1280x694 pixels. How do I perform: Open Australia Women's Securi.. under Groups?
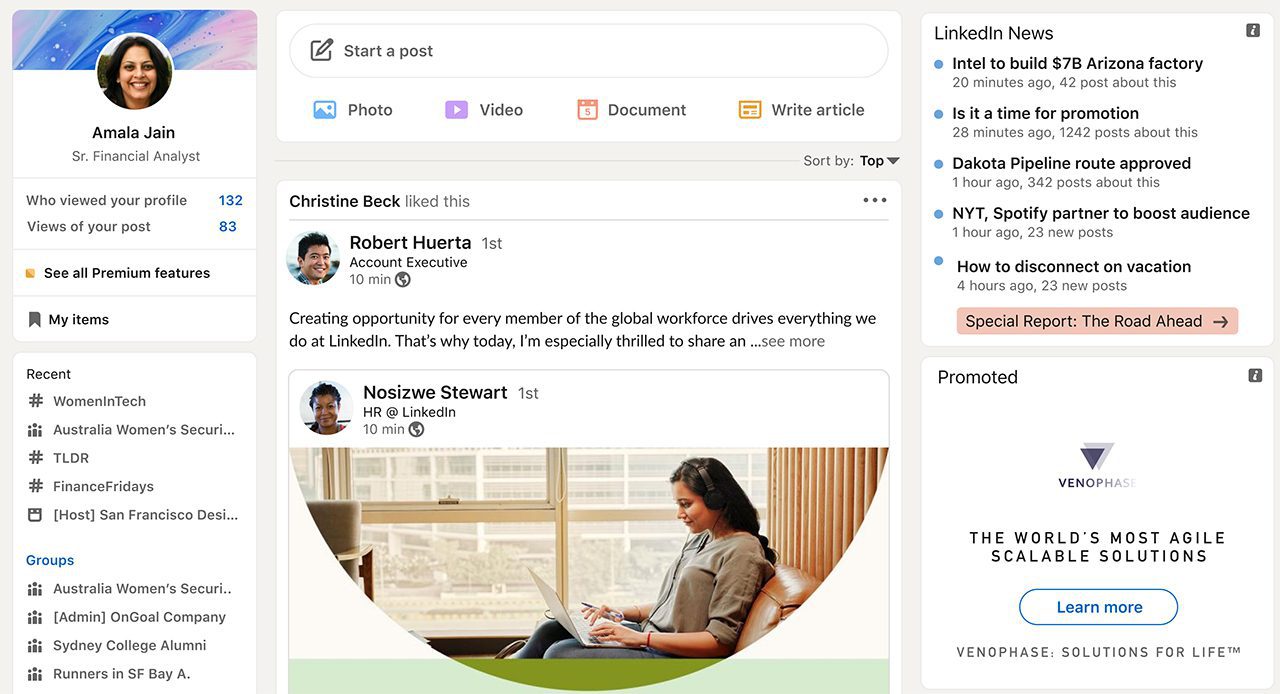pyautogui.click(x=142, y=589)
